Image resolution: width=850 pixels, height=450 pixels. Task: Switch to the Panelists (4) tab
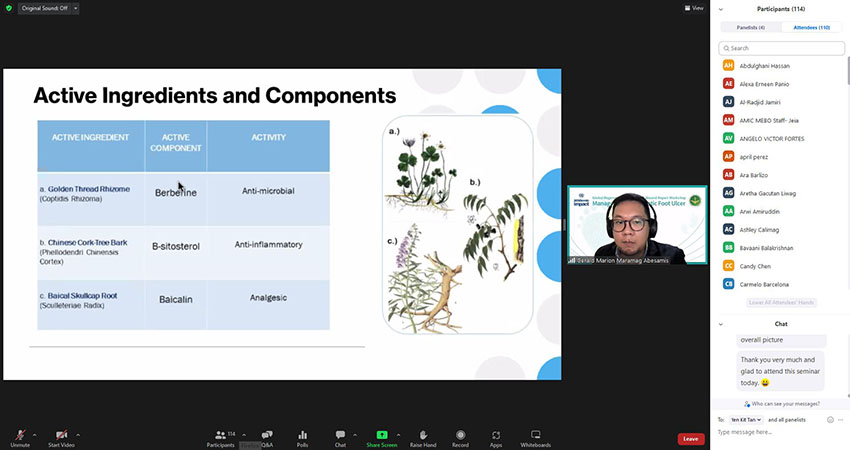click(750, 27)
